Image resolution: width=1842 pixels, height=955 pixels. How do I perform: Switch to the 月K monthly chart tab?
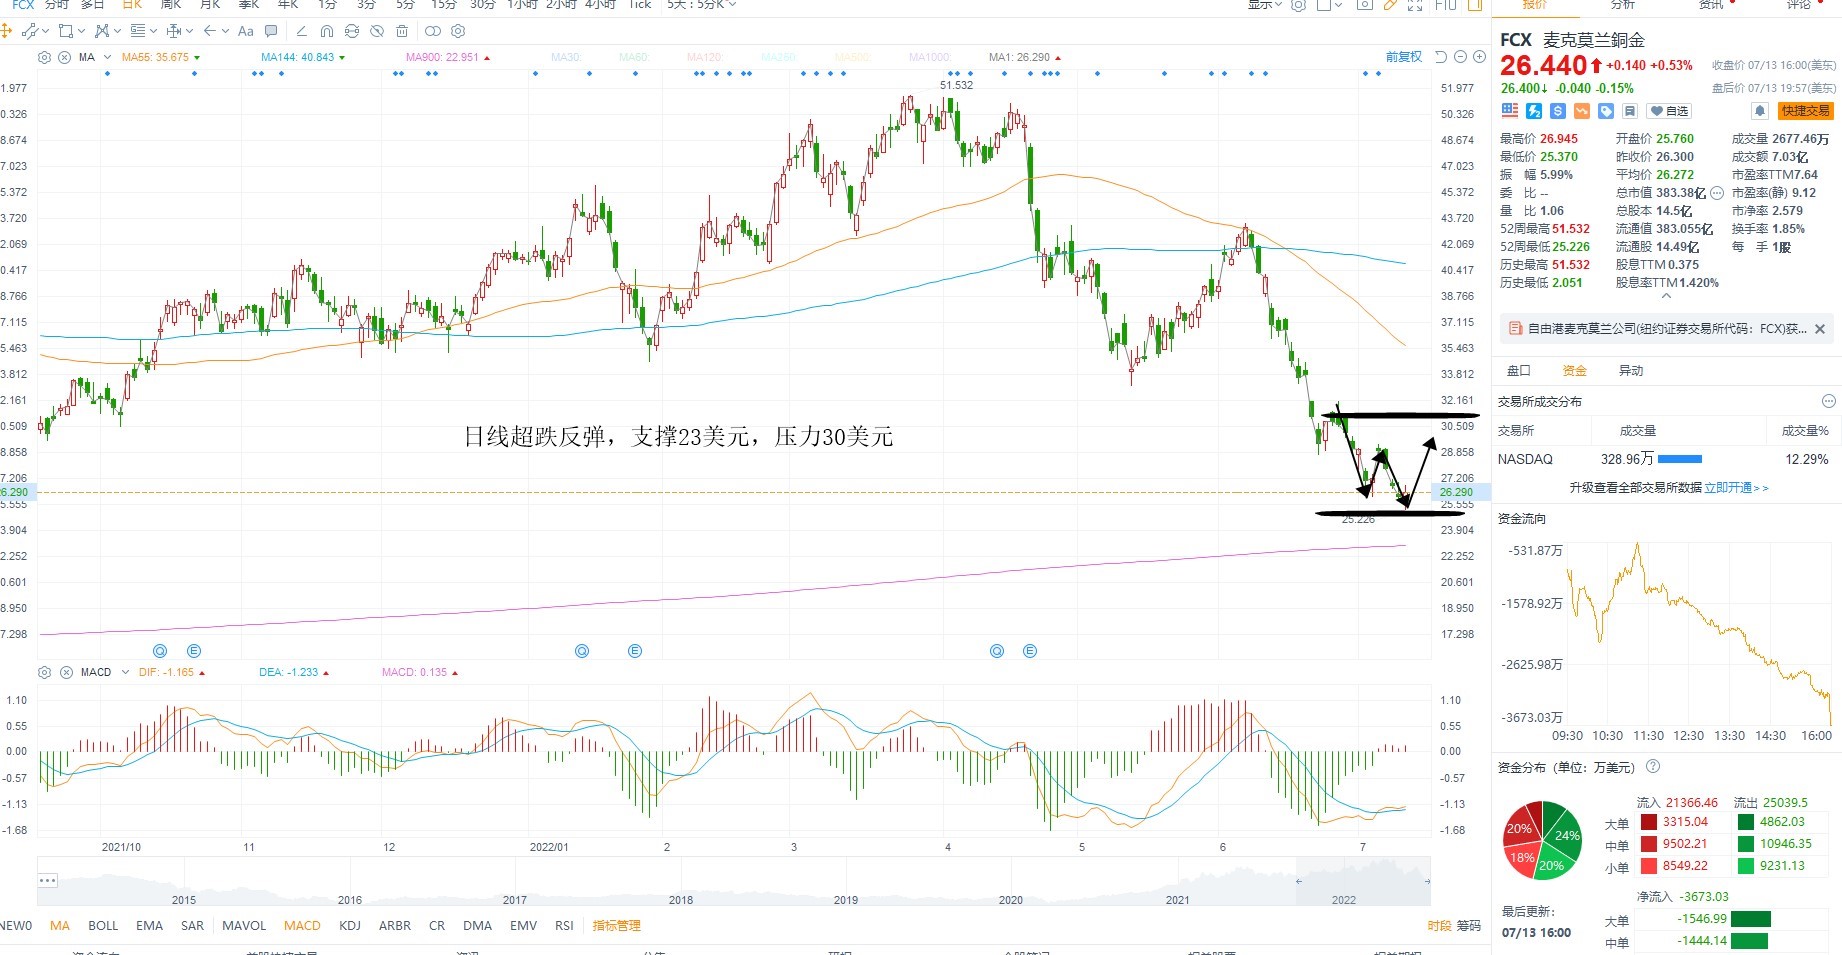pos(210,5)
